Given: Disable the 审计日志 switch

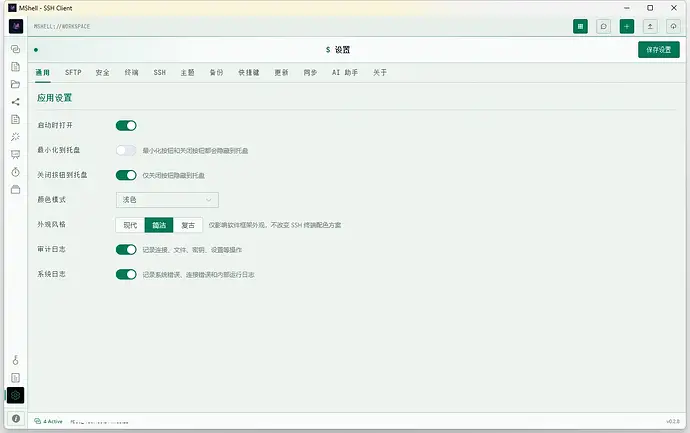Looking at the screenshot, I should coord(126,250).
